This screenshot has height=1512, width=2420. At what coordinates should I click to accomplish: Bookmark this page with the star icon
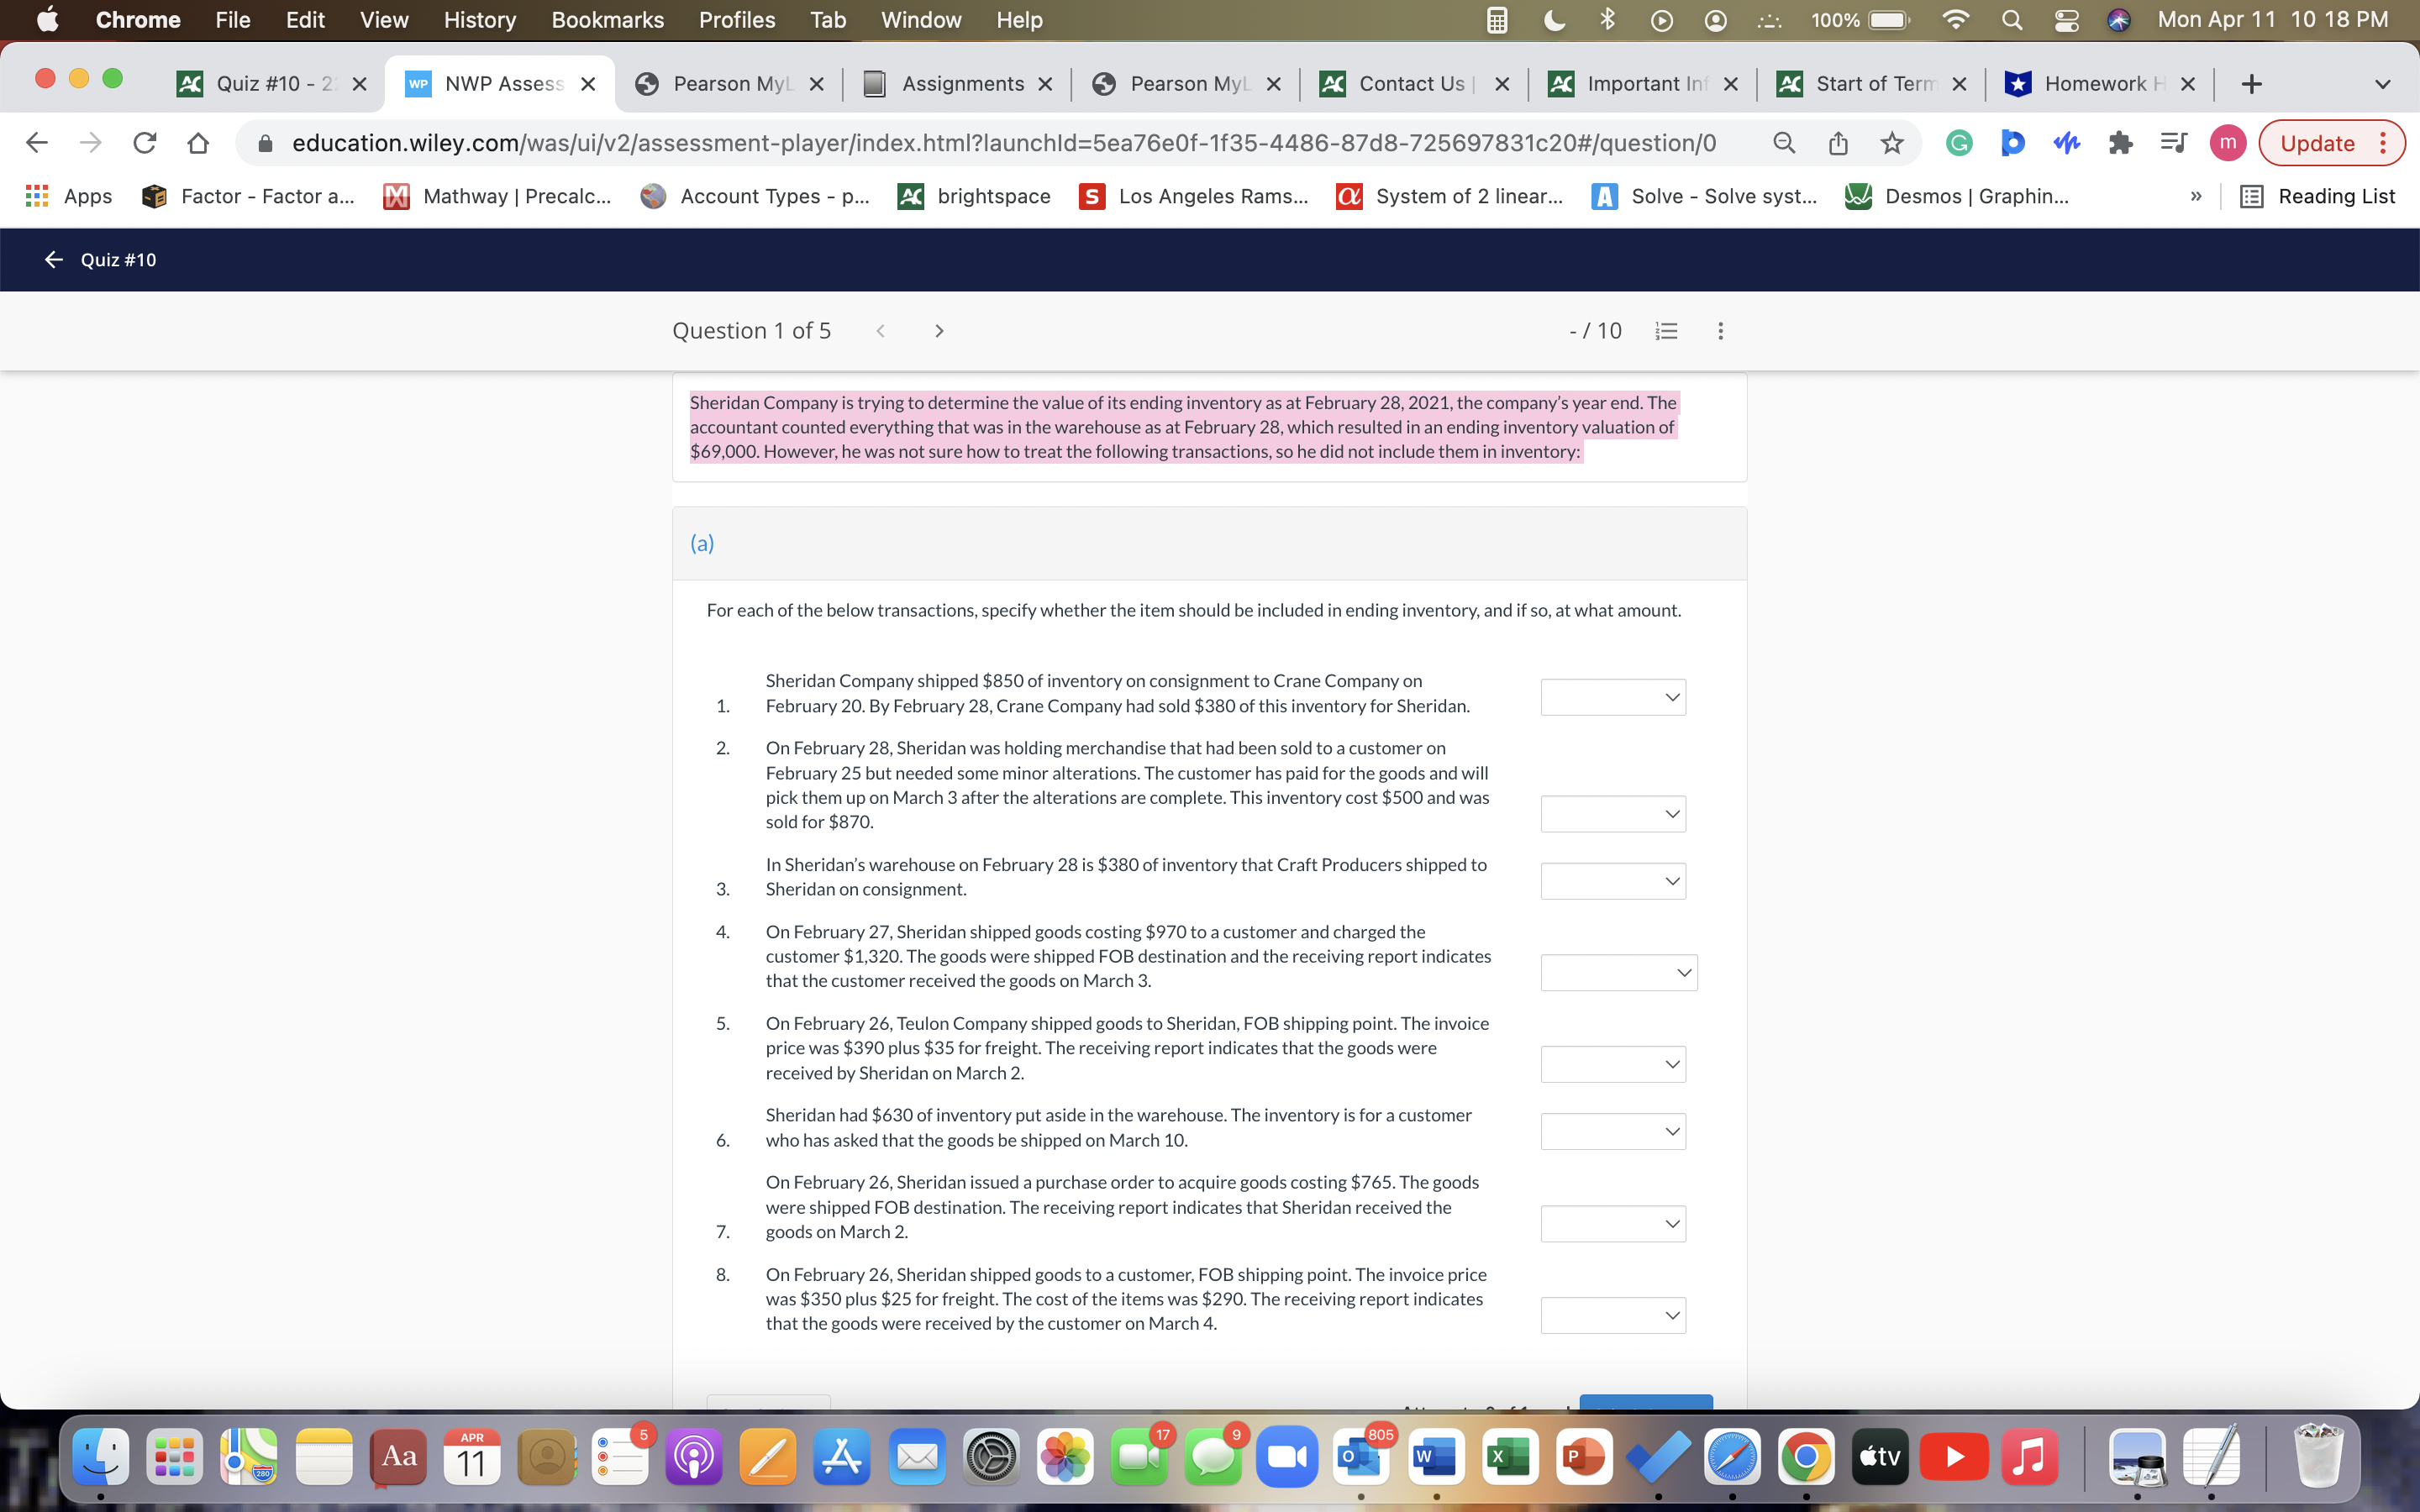click(x=1891, y=143)
